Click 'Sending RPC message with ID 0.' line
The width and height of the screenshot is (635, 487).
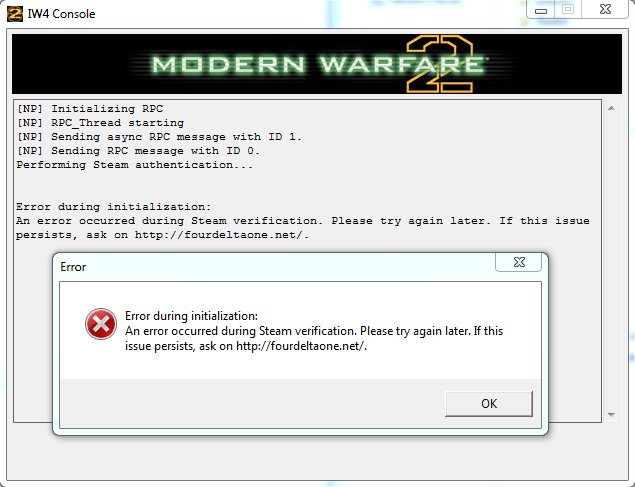tap(155, 151)
